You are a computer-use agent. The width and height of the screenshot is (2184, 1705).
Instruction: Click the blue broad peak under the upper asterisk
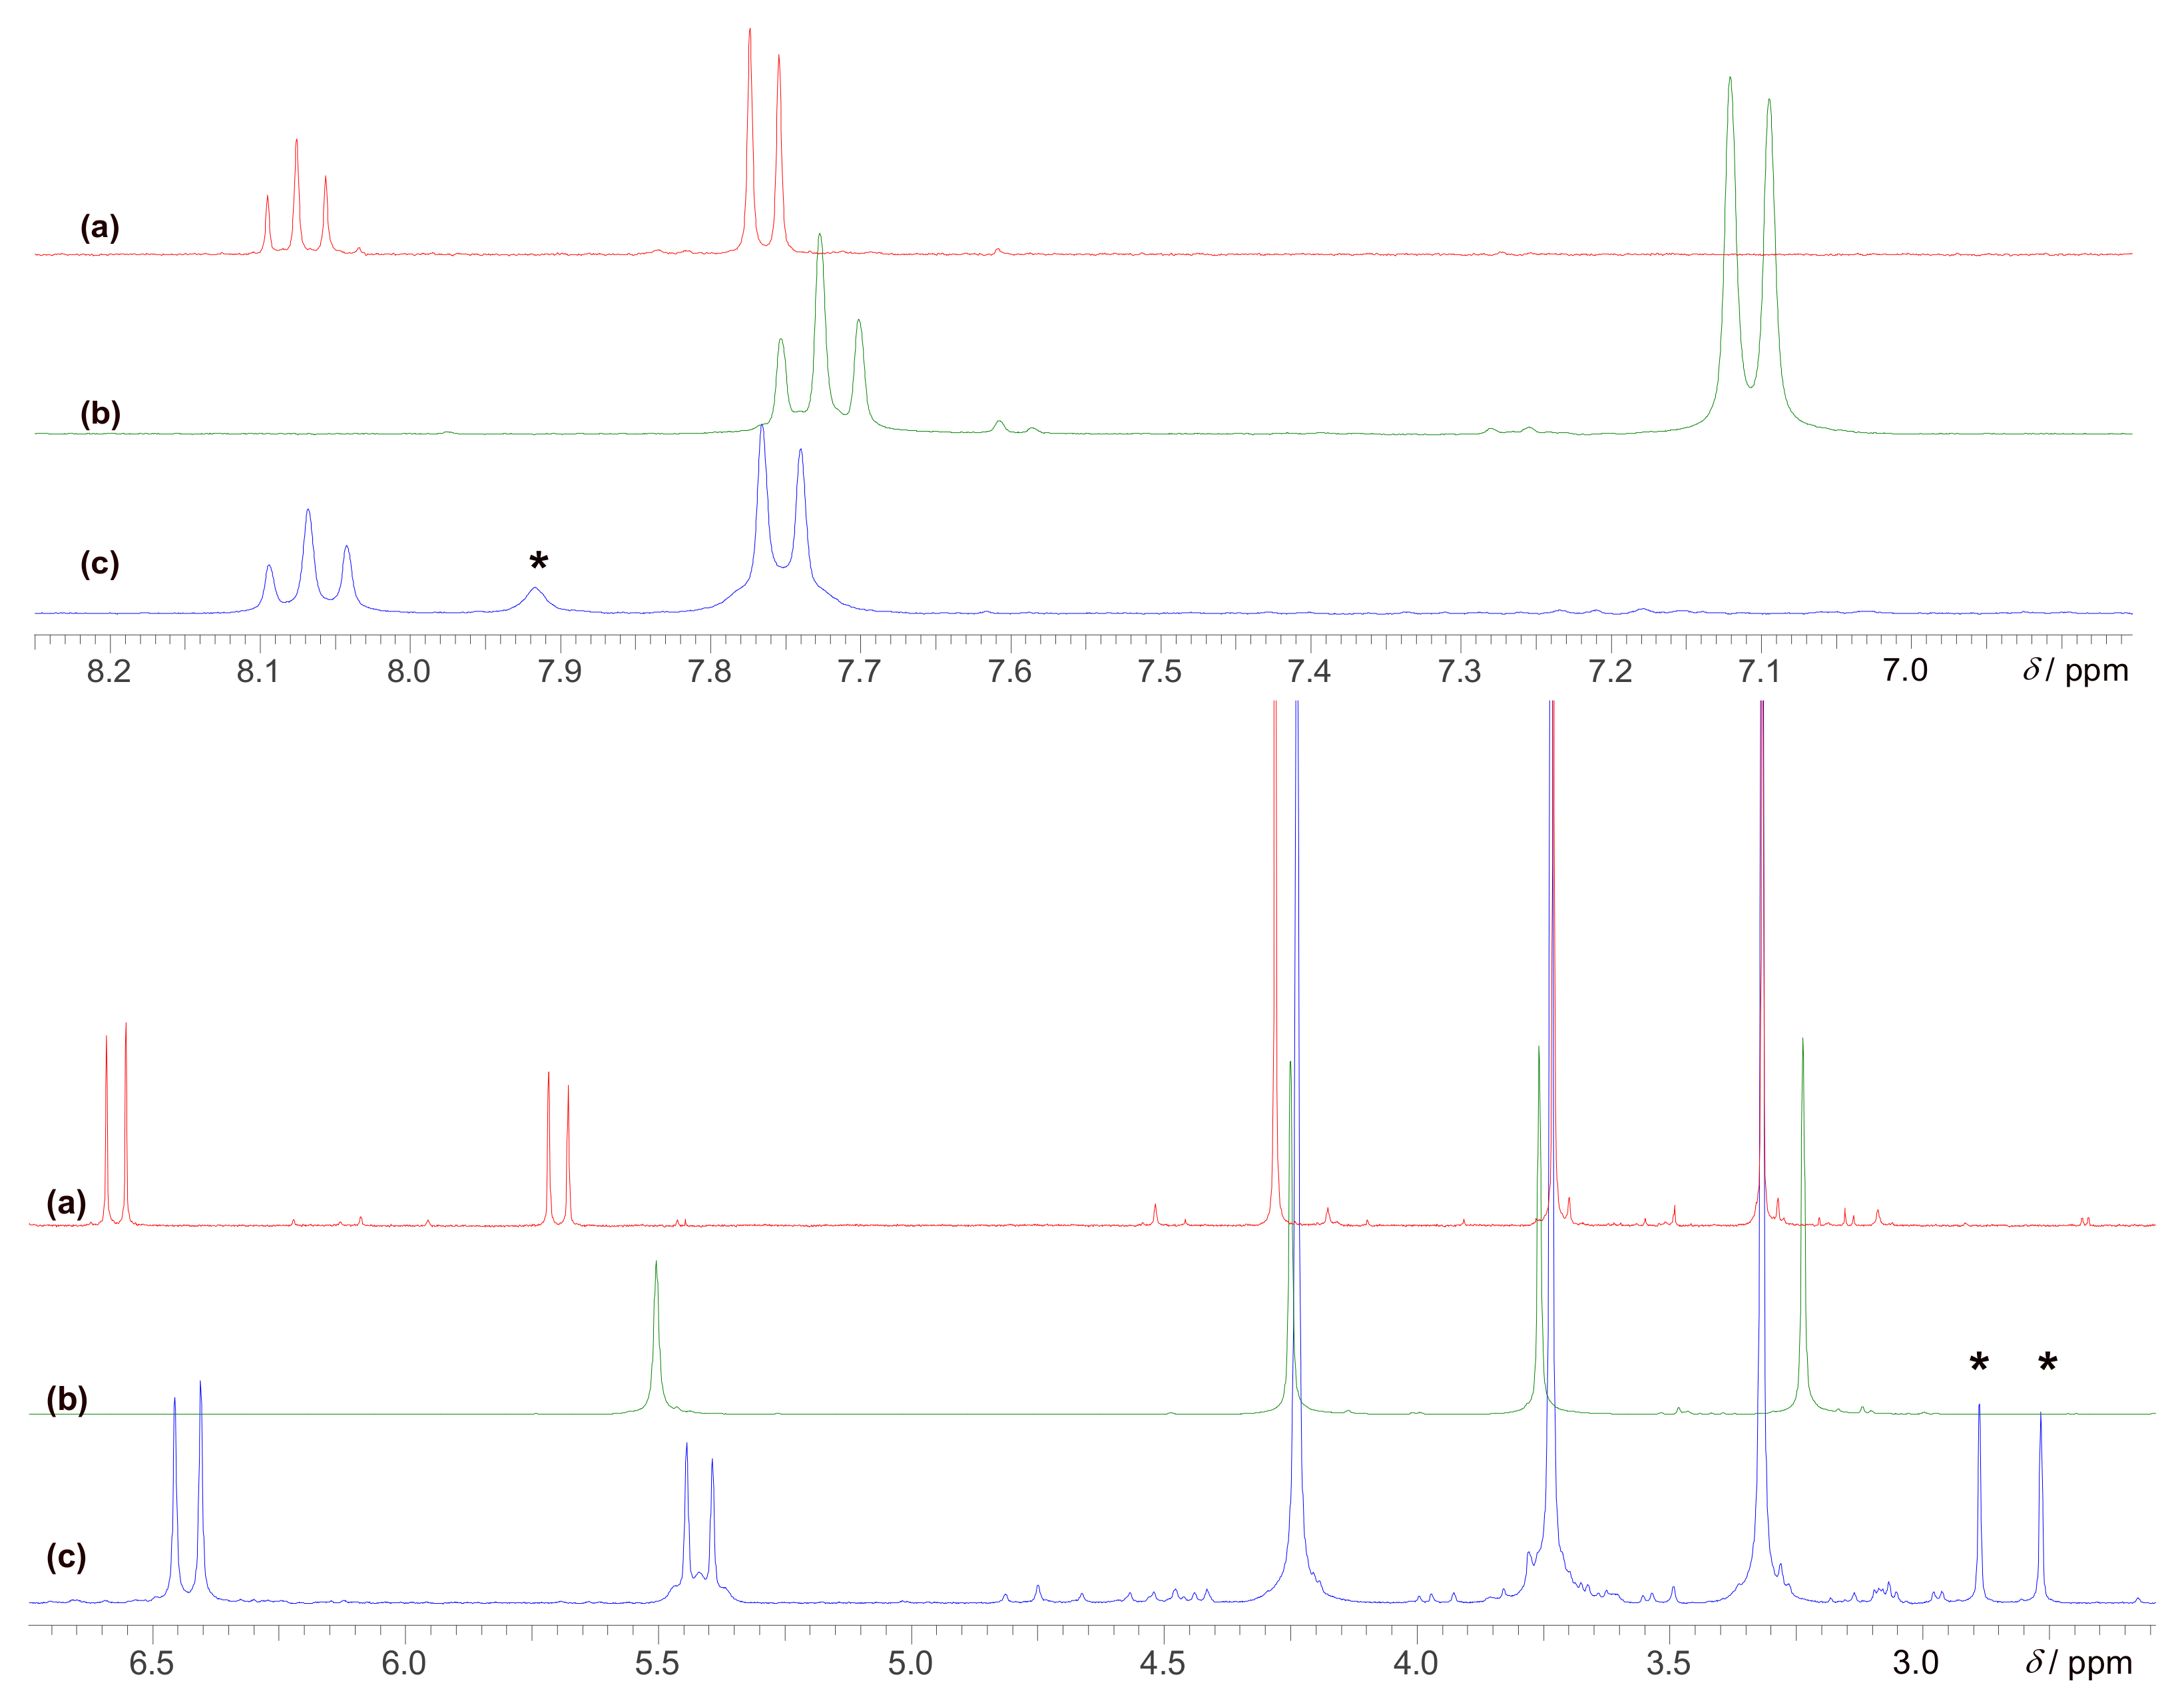(536, 597)
